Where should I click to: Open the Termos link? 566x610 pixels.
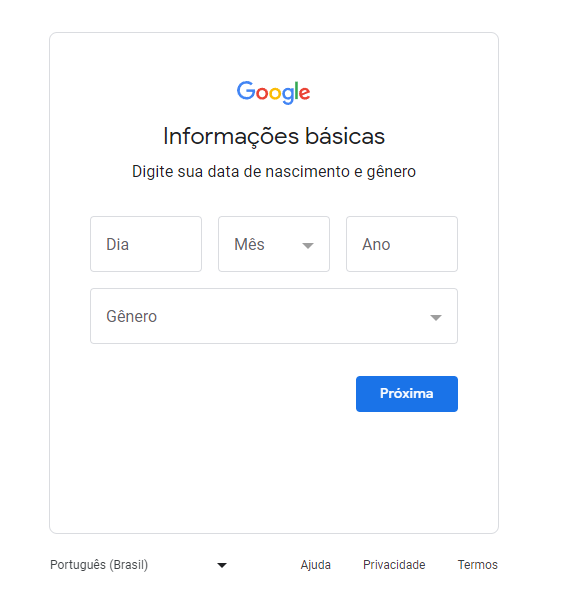[477, 564]
